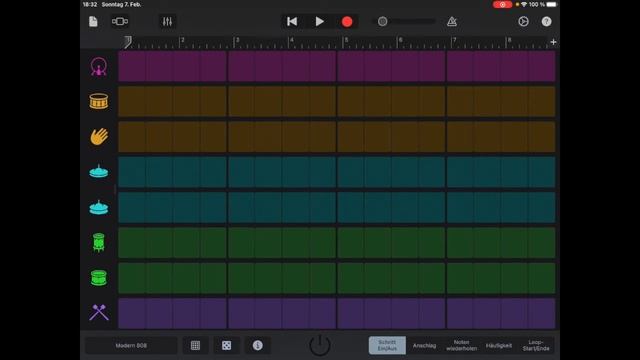Tap the battery indicator in the status bar
The height and width of the screenshot is (360, 640).
point(551,4)
